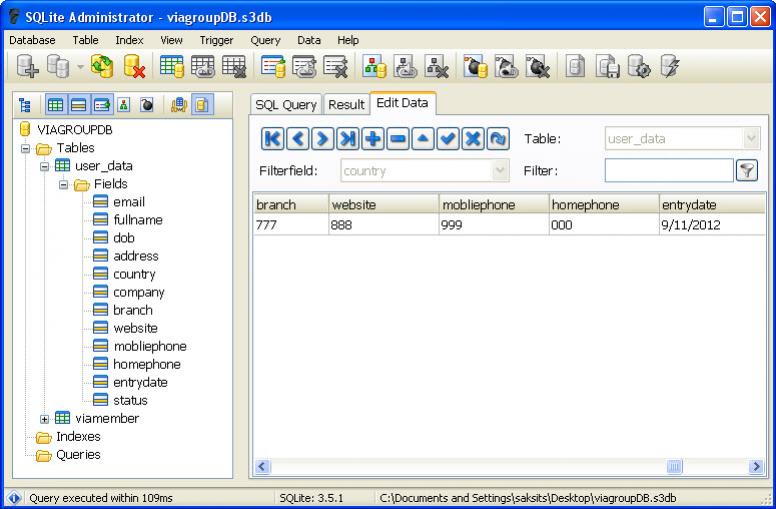Insert a new record with plus button
Viewport: 776px width, 509px height.
point(372,139)
